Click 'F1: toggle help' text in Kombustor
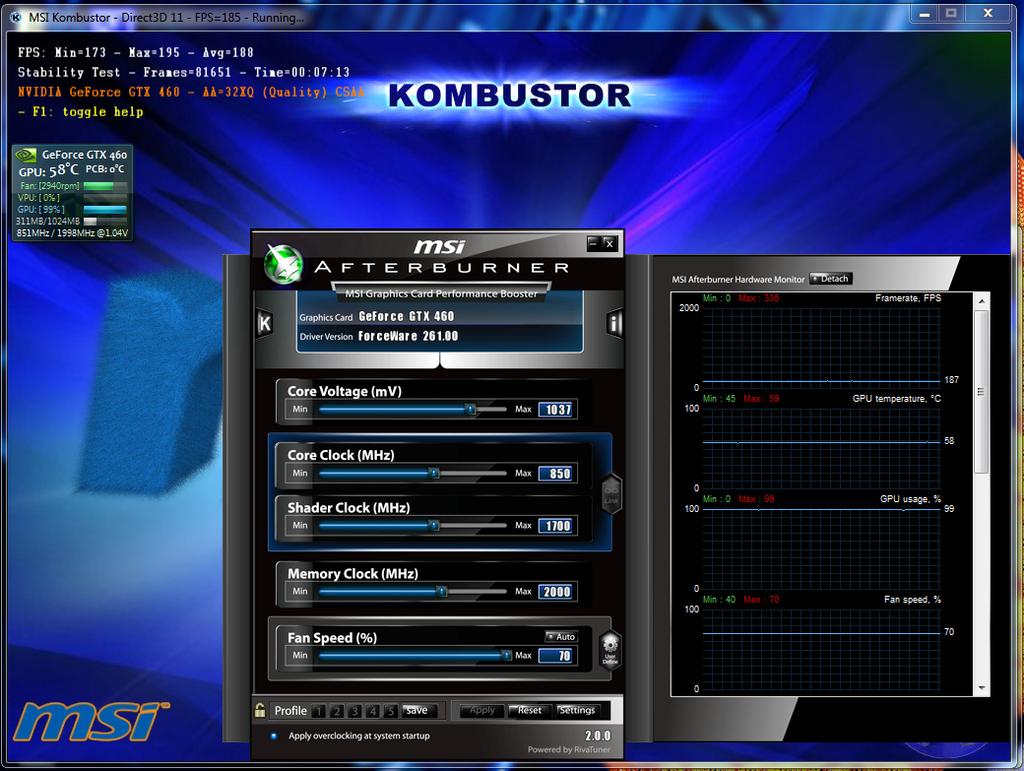 coord(88,112)
